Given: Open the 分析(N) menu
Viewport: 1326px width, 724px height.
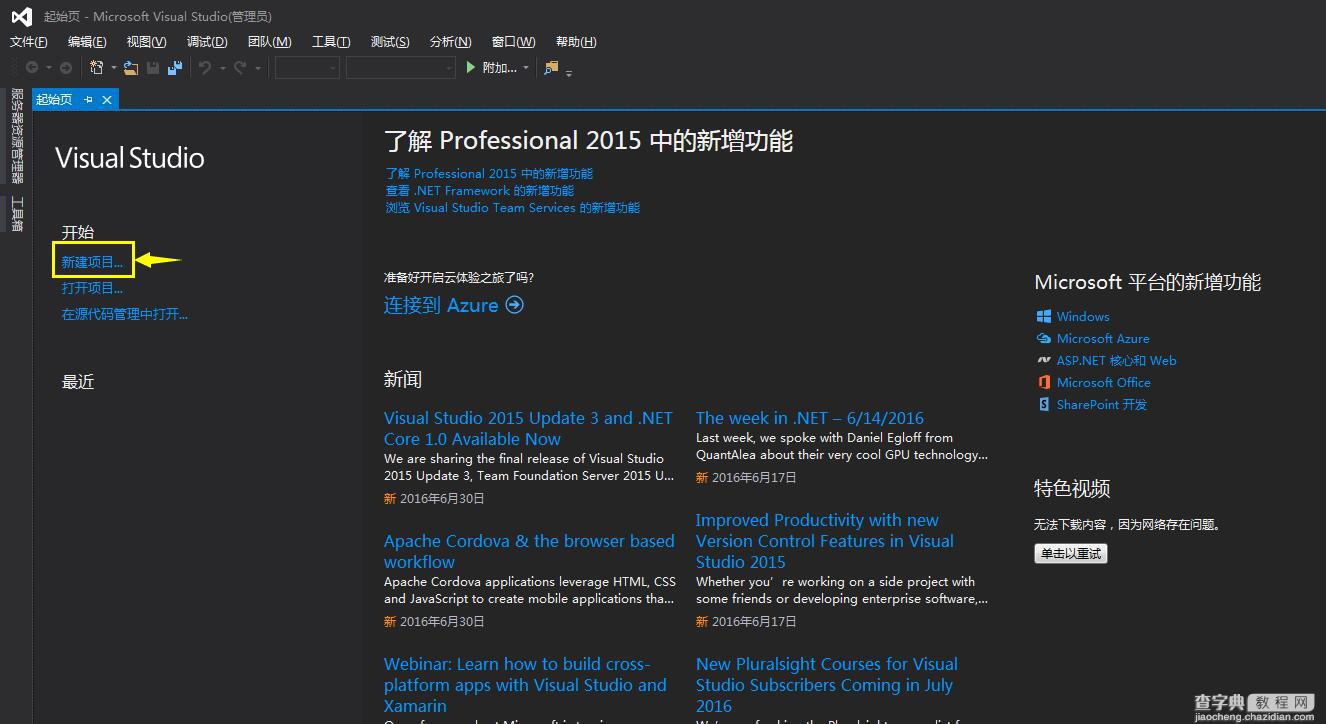Looking at the screenshot, I should pyautogui.click(x=450, y=42).
